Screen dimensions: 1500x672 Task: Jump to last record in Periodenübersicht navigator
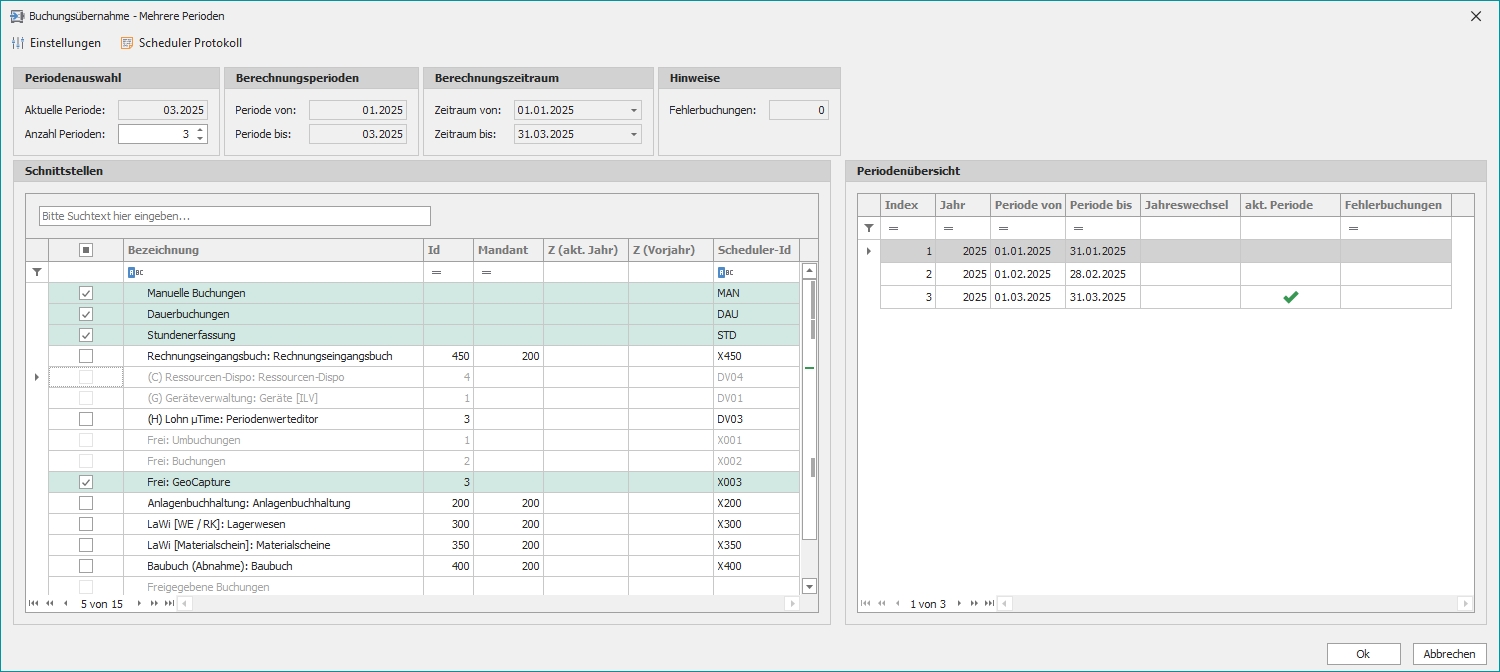pos(989,604)
